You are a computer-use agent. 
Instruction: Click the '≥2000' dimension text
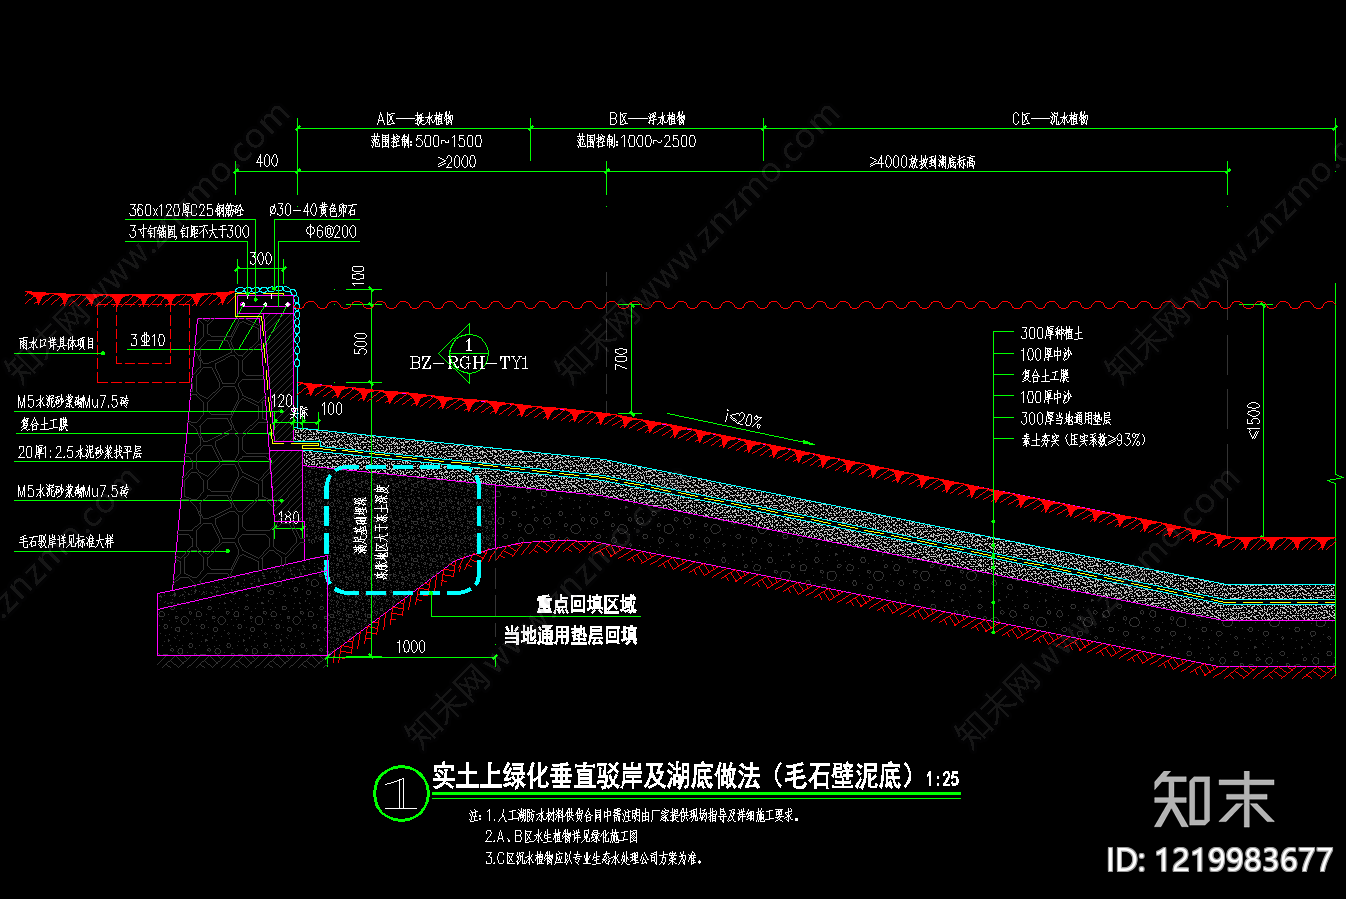pos(457,162)
